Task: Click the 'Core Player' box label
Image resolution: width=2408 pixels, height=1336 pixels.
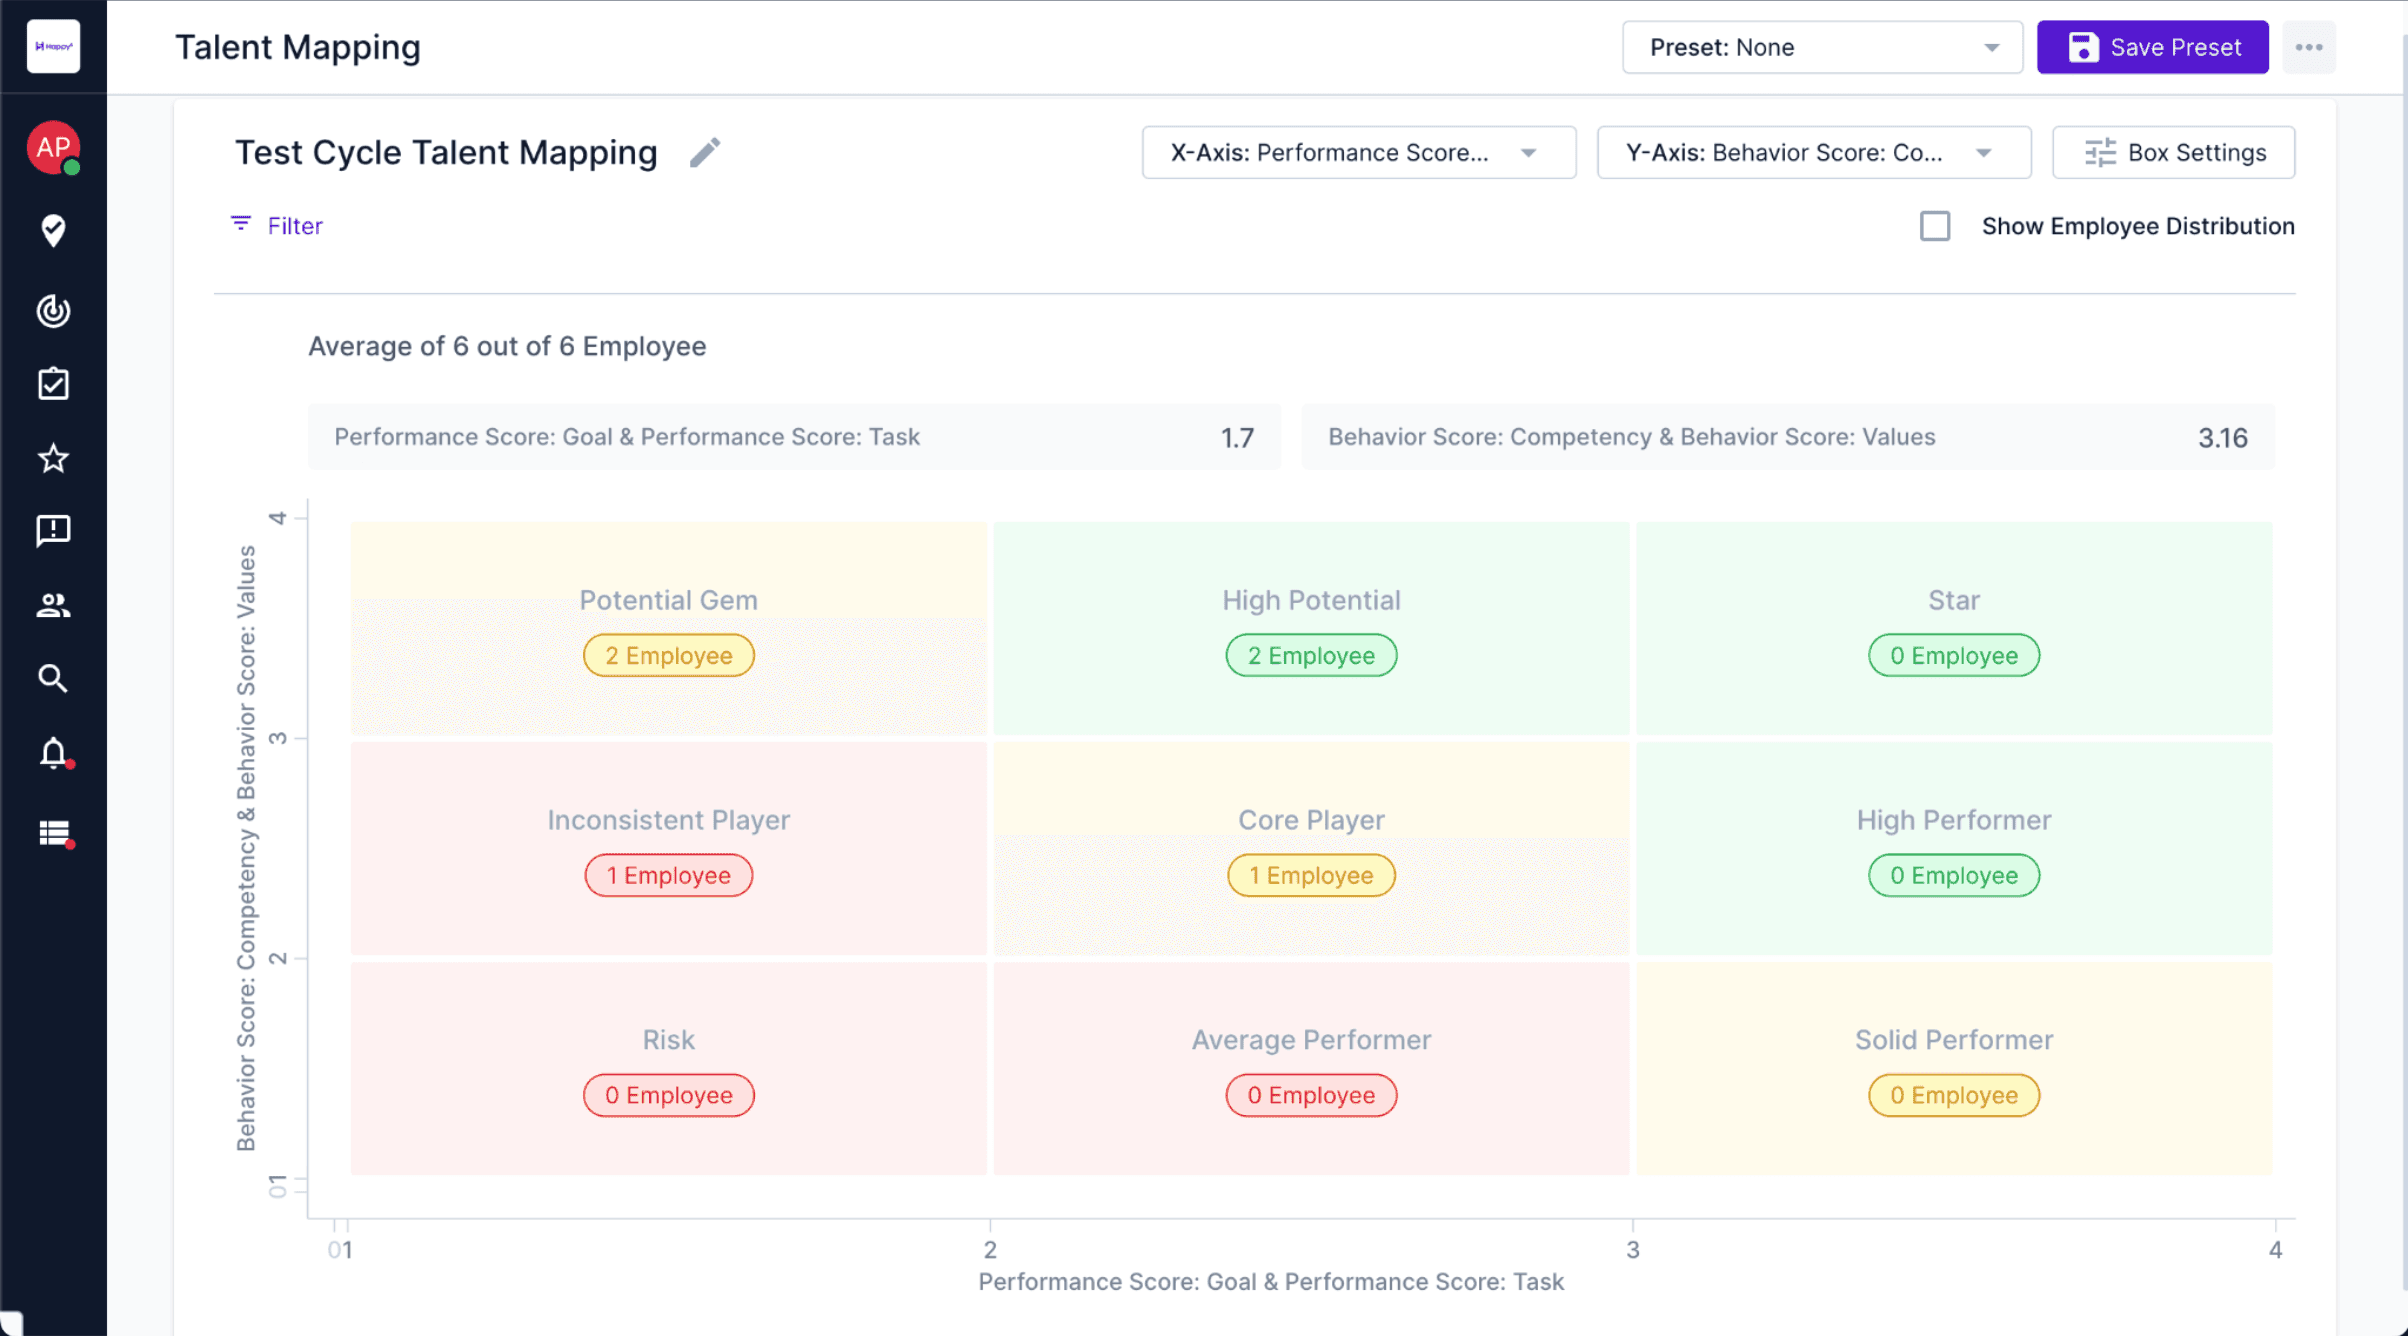Action: [1311, 820]
